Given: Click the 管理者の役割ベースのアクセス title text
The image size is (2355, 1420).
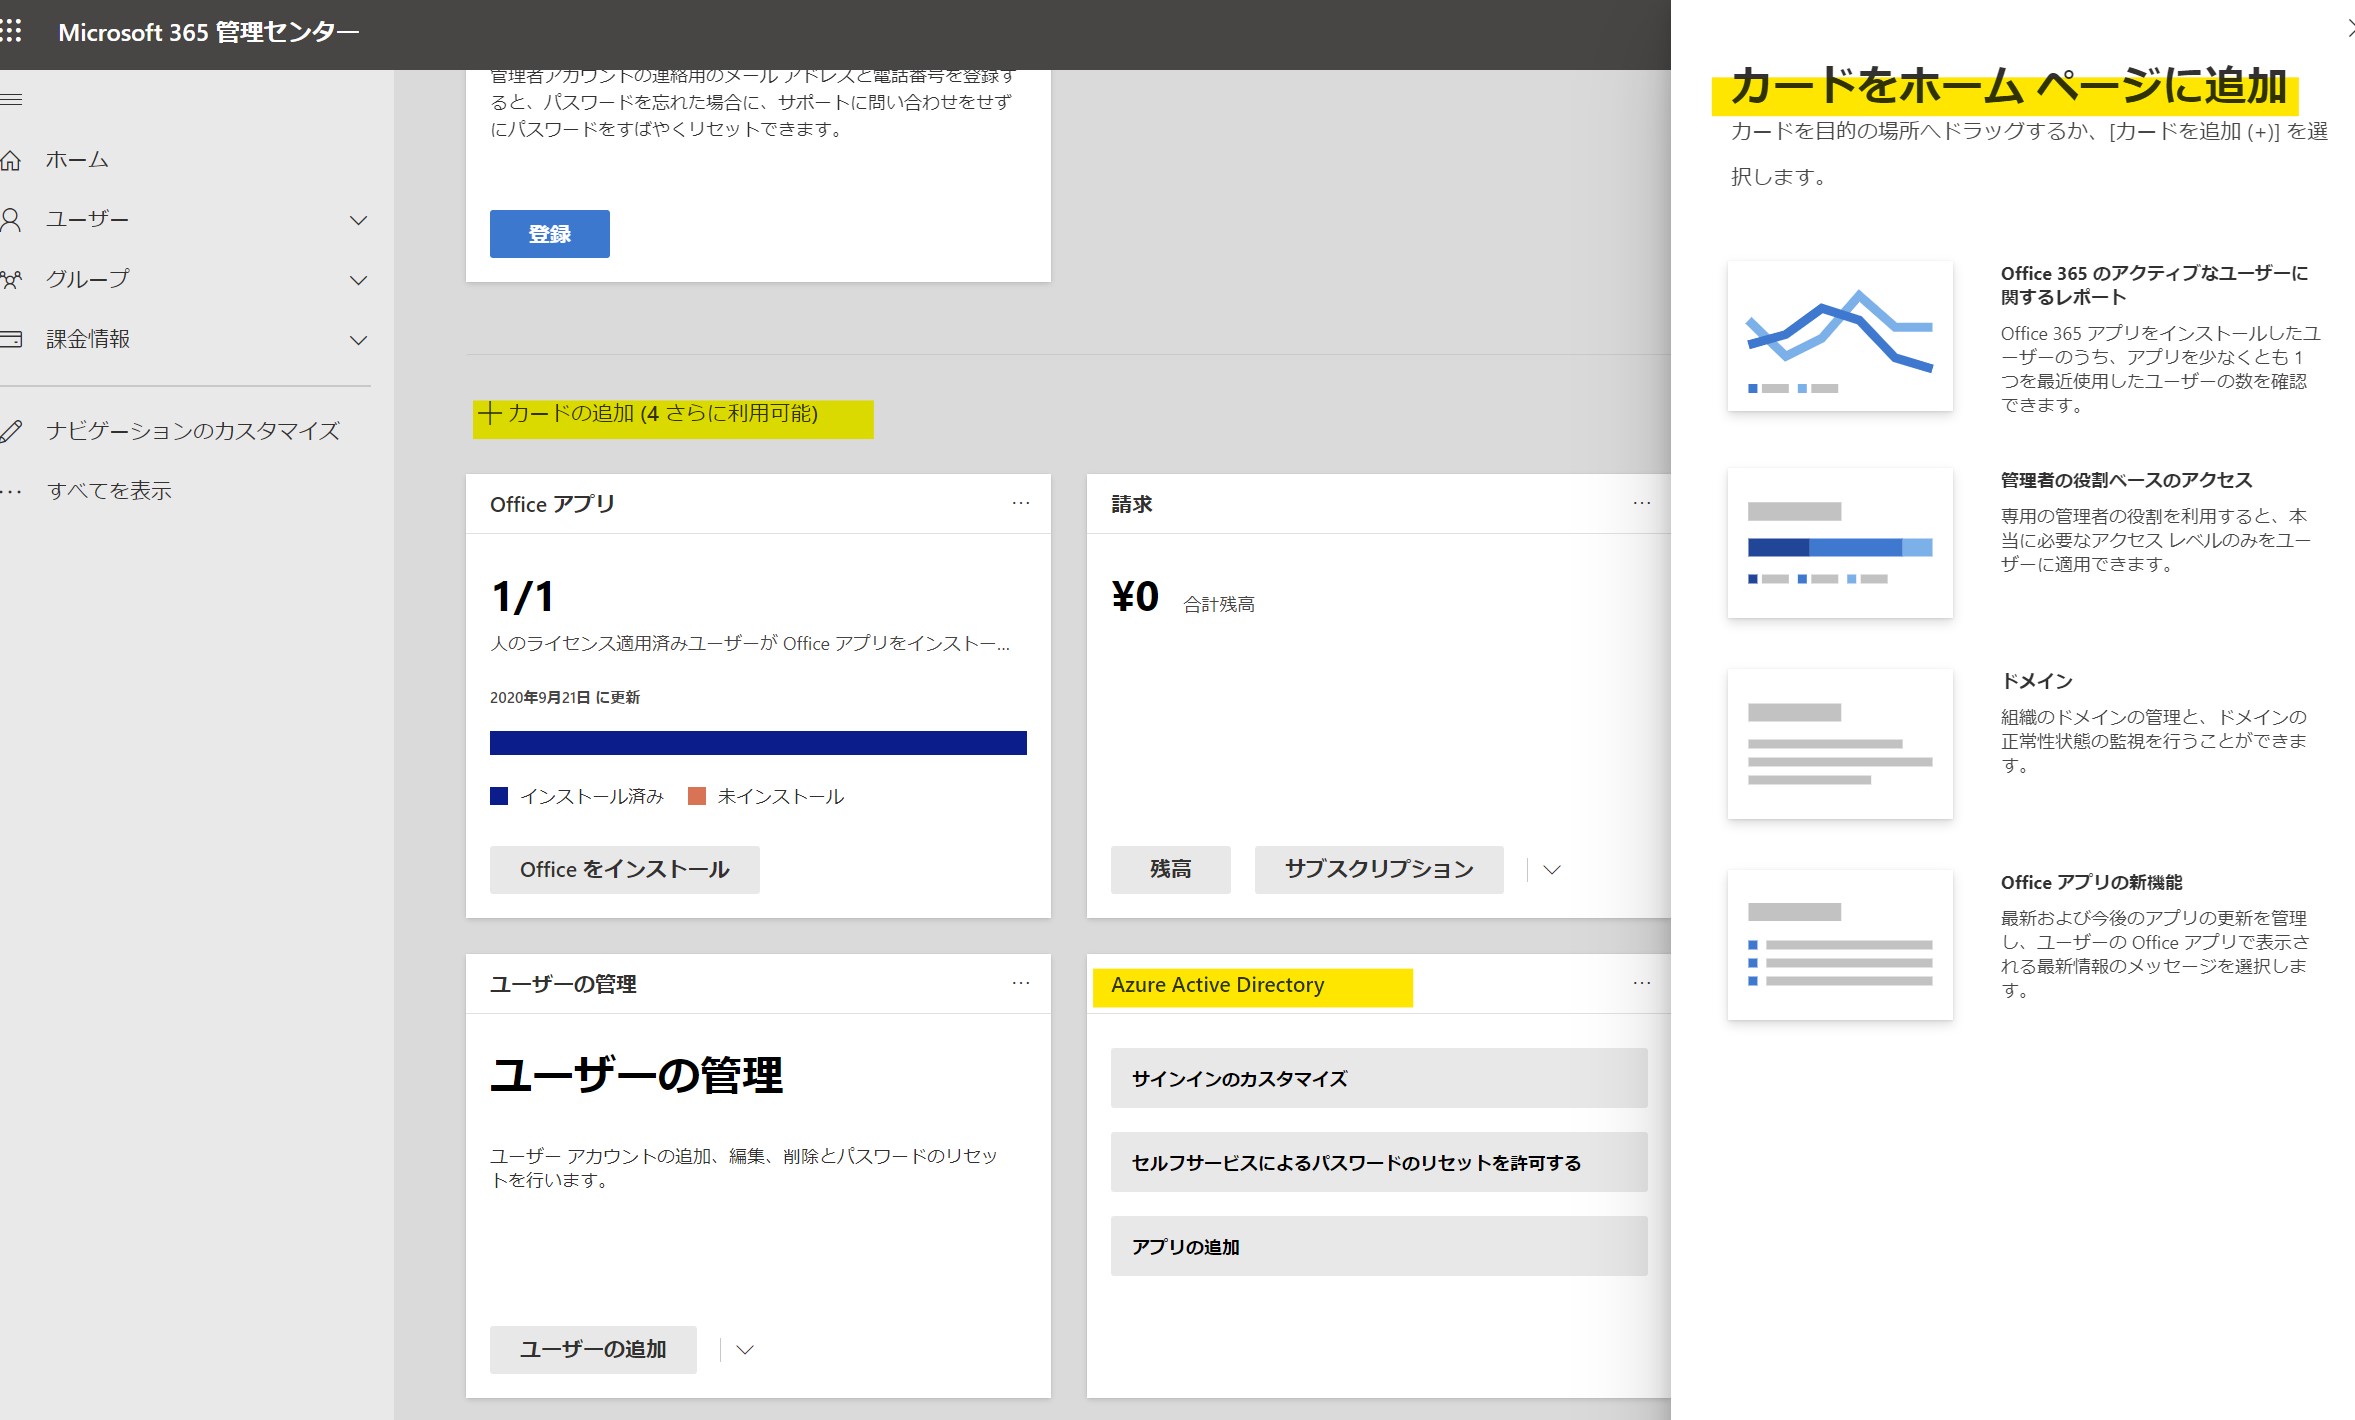Looking at the screenshot, I should (x=2126, y=480).
